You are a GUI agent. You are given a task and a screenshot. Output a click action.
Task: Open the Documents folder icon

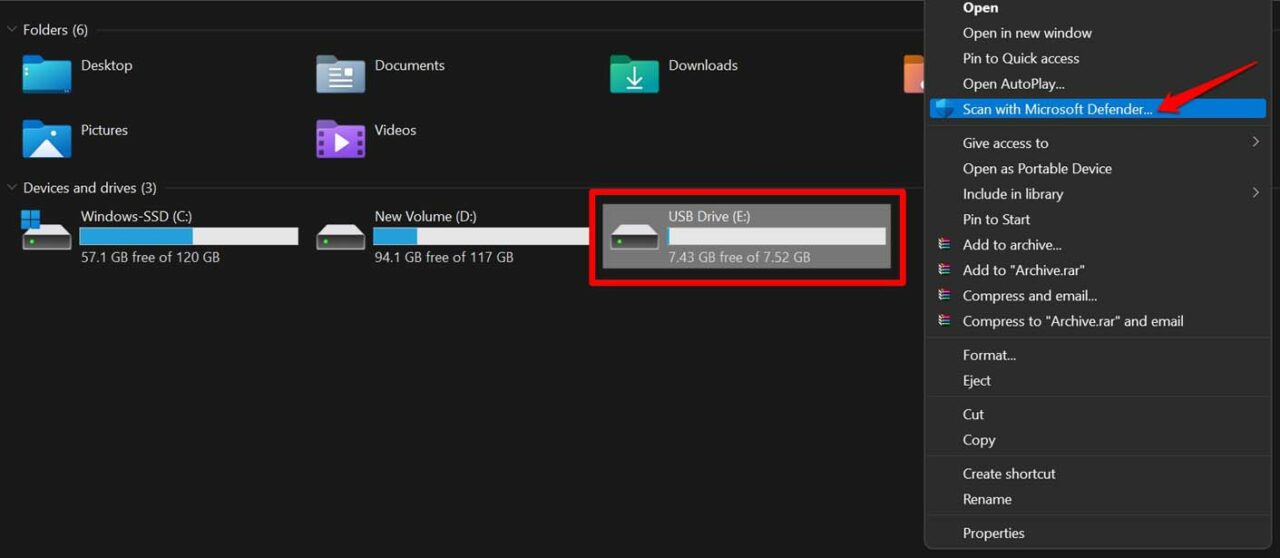(341, 74)
